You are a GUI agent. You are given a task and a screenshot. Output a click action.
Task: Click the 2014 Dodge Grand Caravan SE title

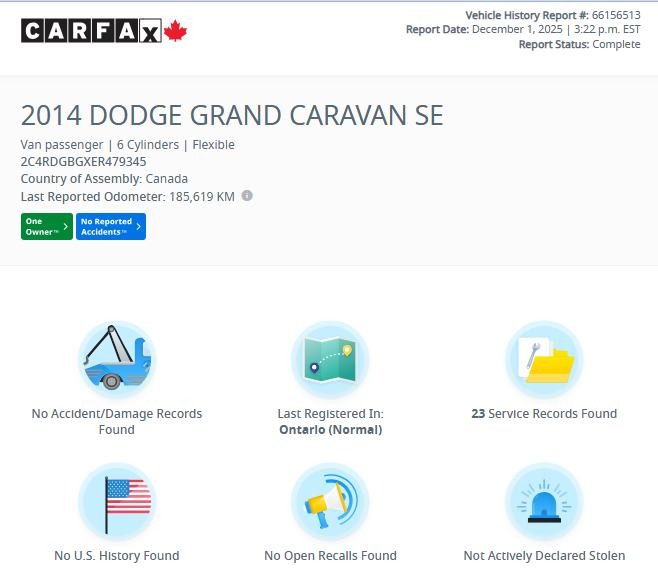click(232, 115)
